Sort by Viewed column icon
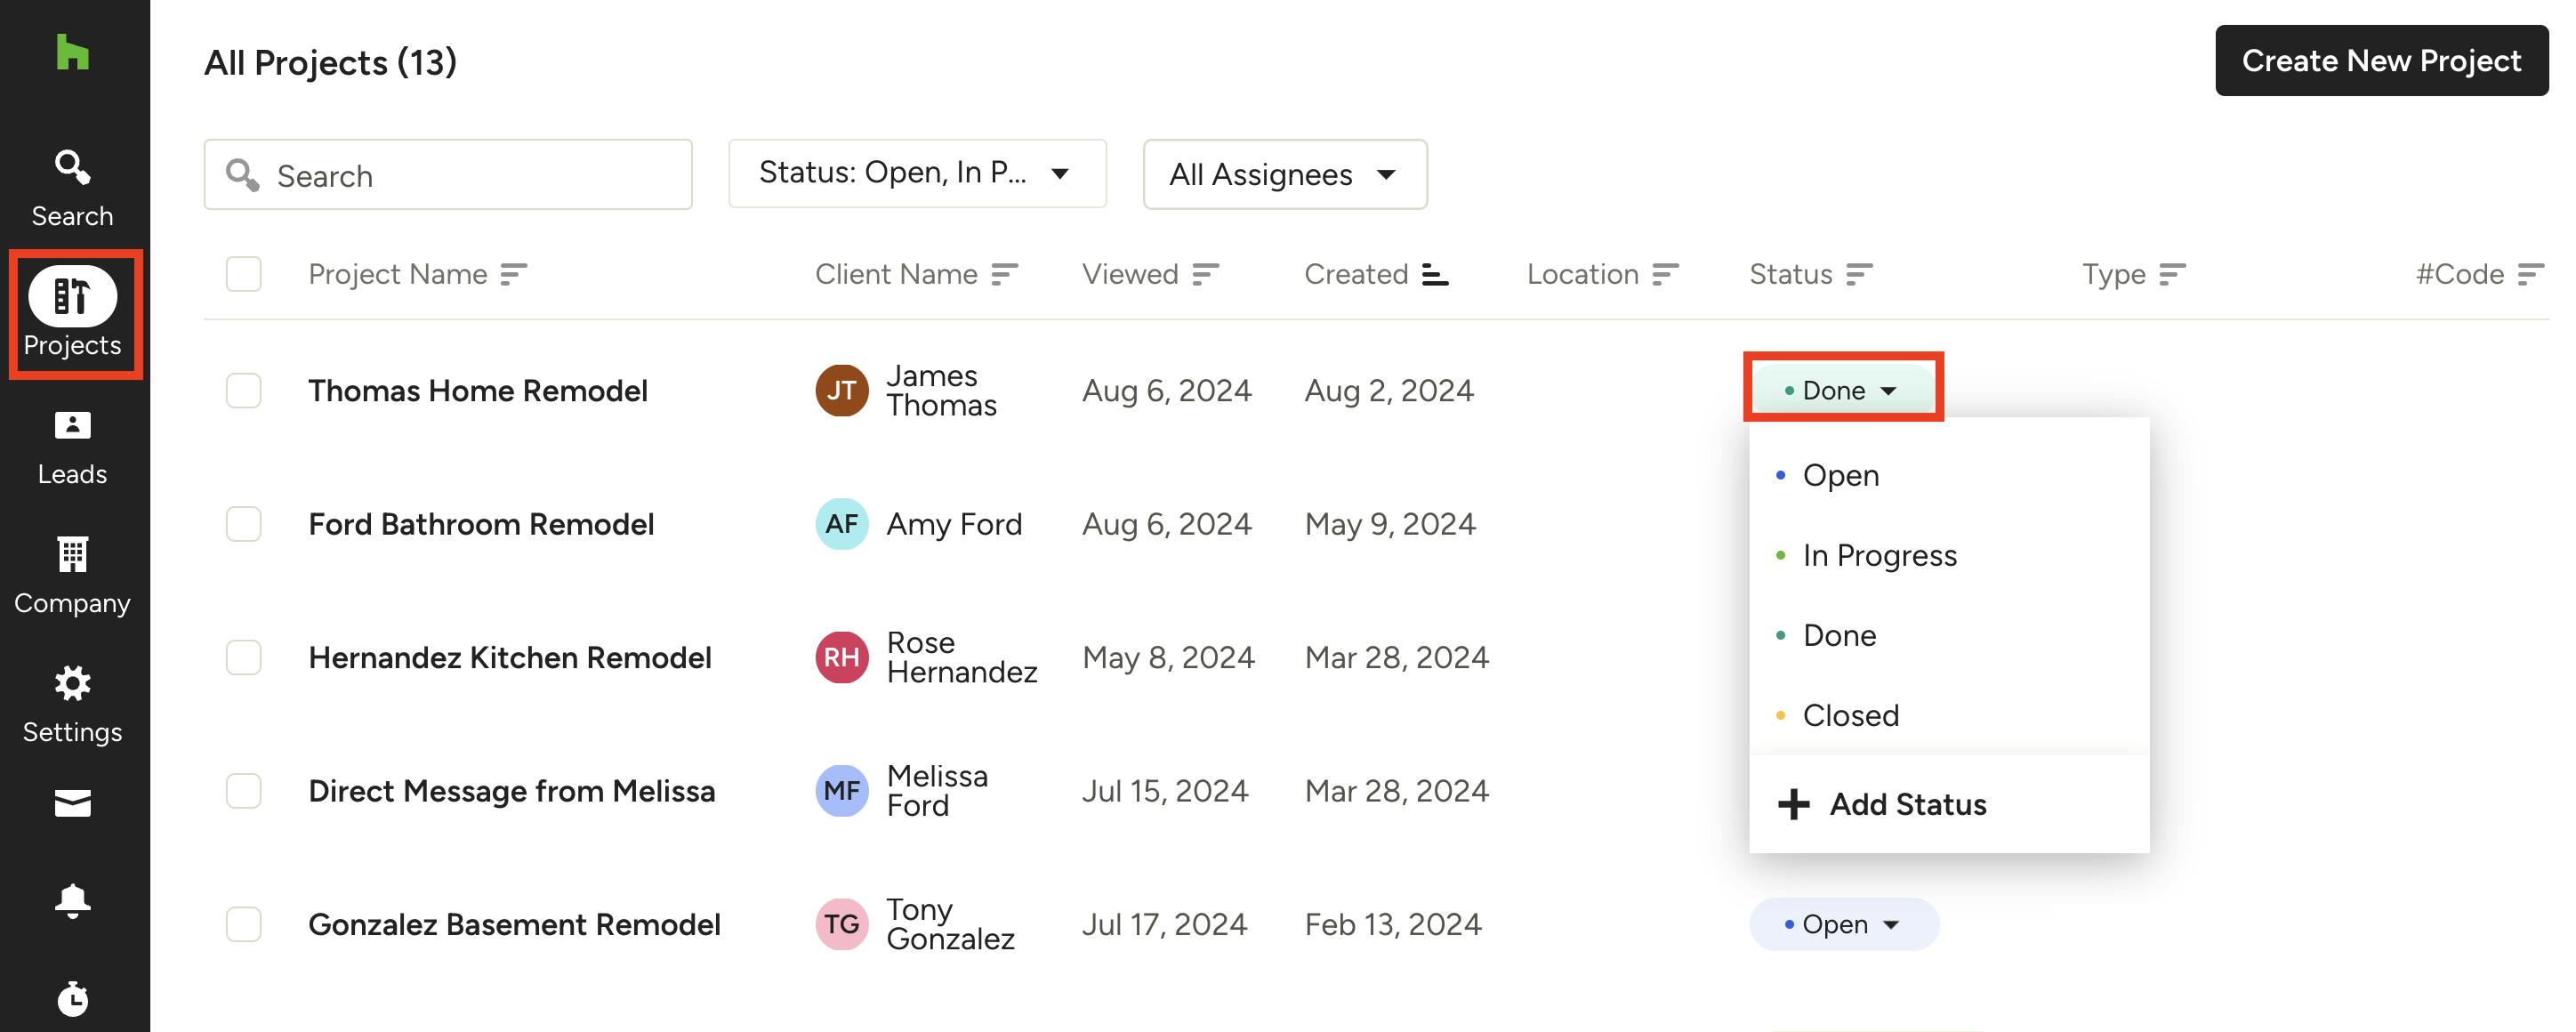This screenshot has height=1032, width=2576. coord(1206,274)
